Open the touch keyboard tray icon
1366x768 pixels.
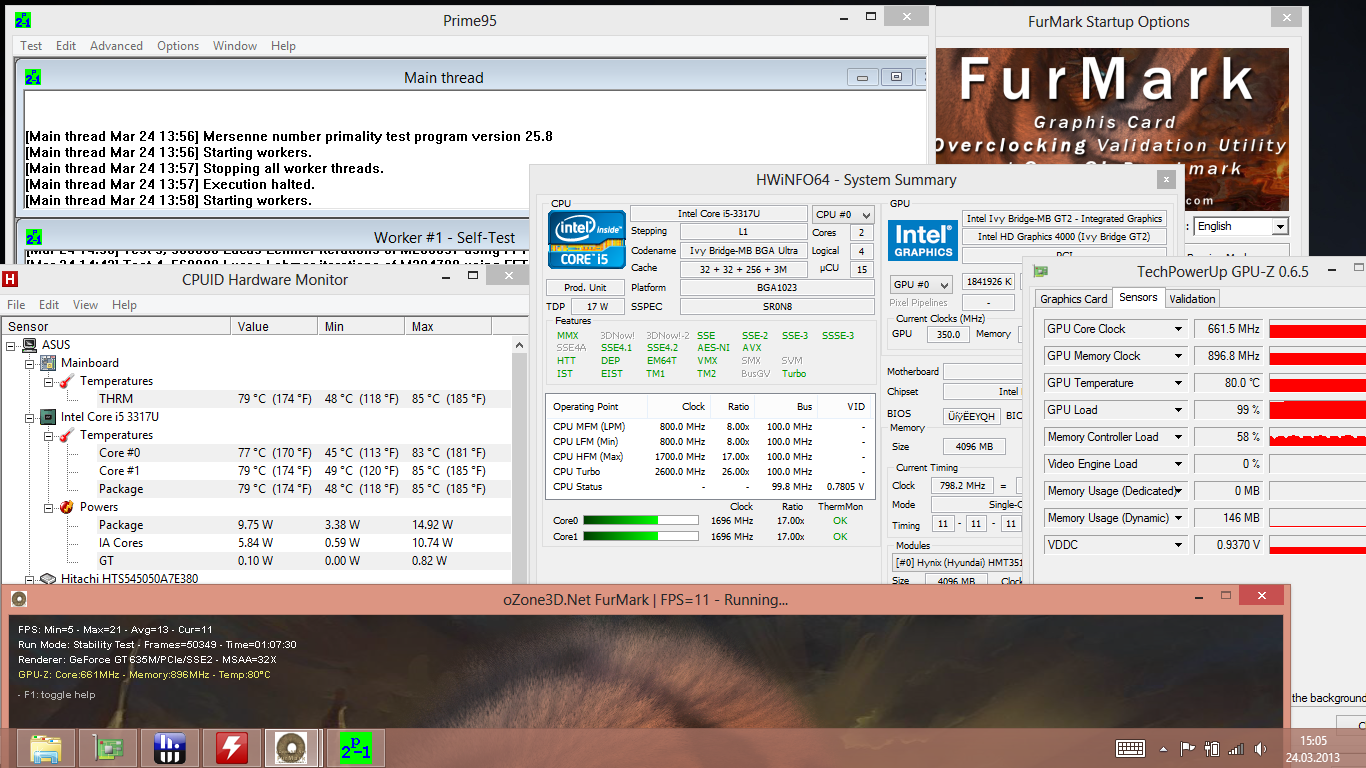1131,748
